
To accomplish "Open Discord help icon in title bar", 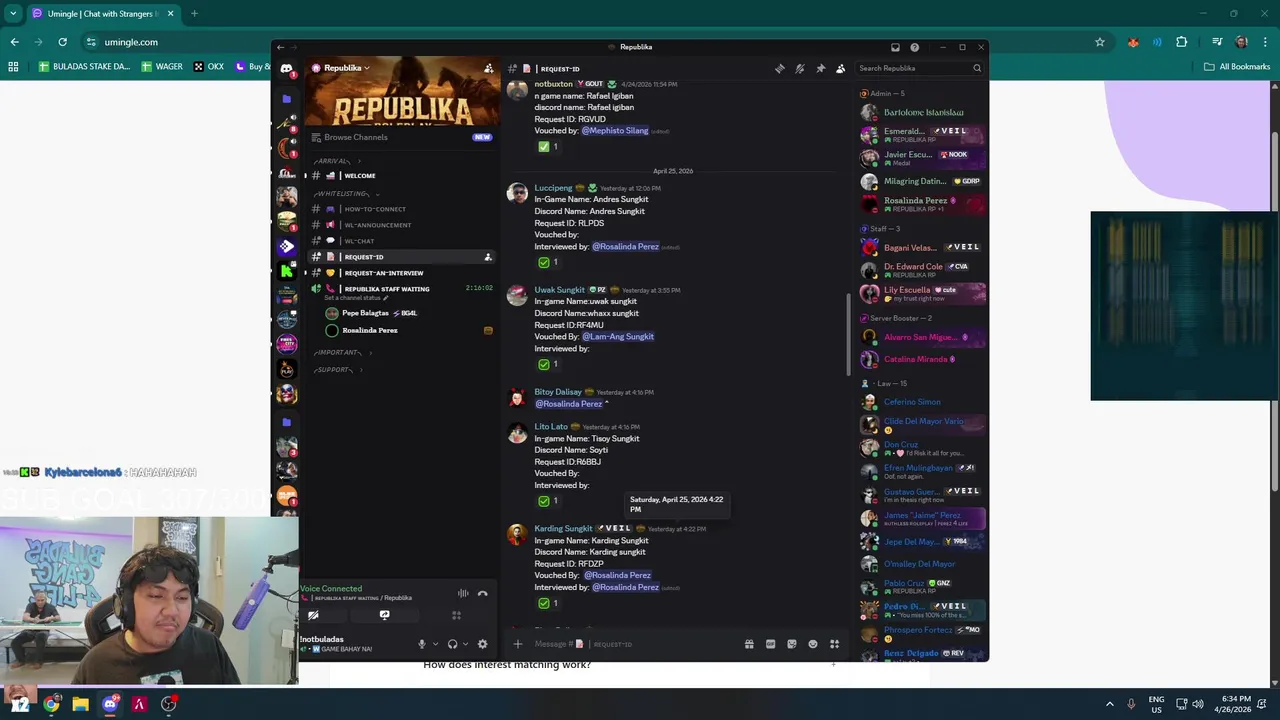I will [914, 47].
